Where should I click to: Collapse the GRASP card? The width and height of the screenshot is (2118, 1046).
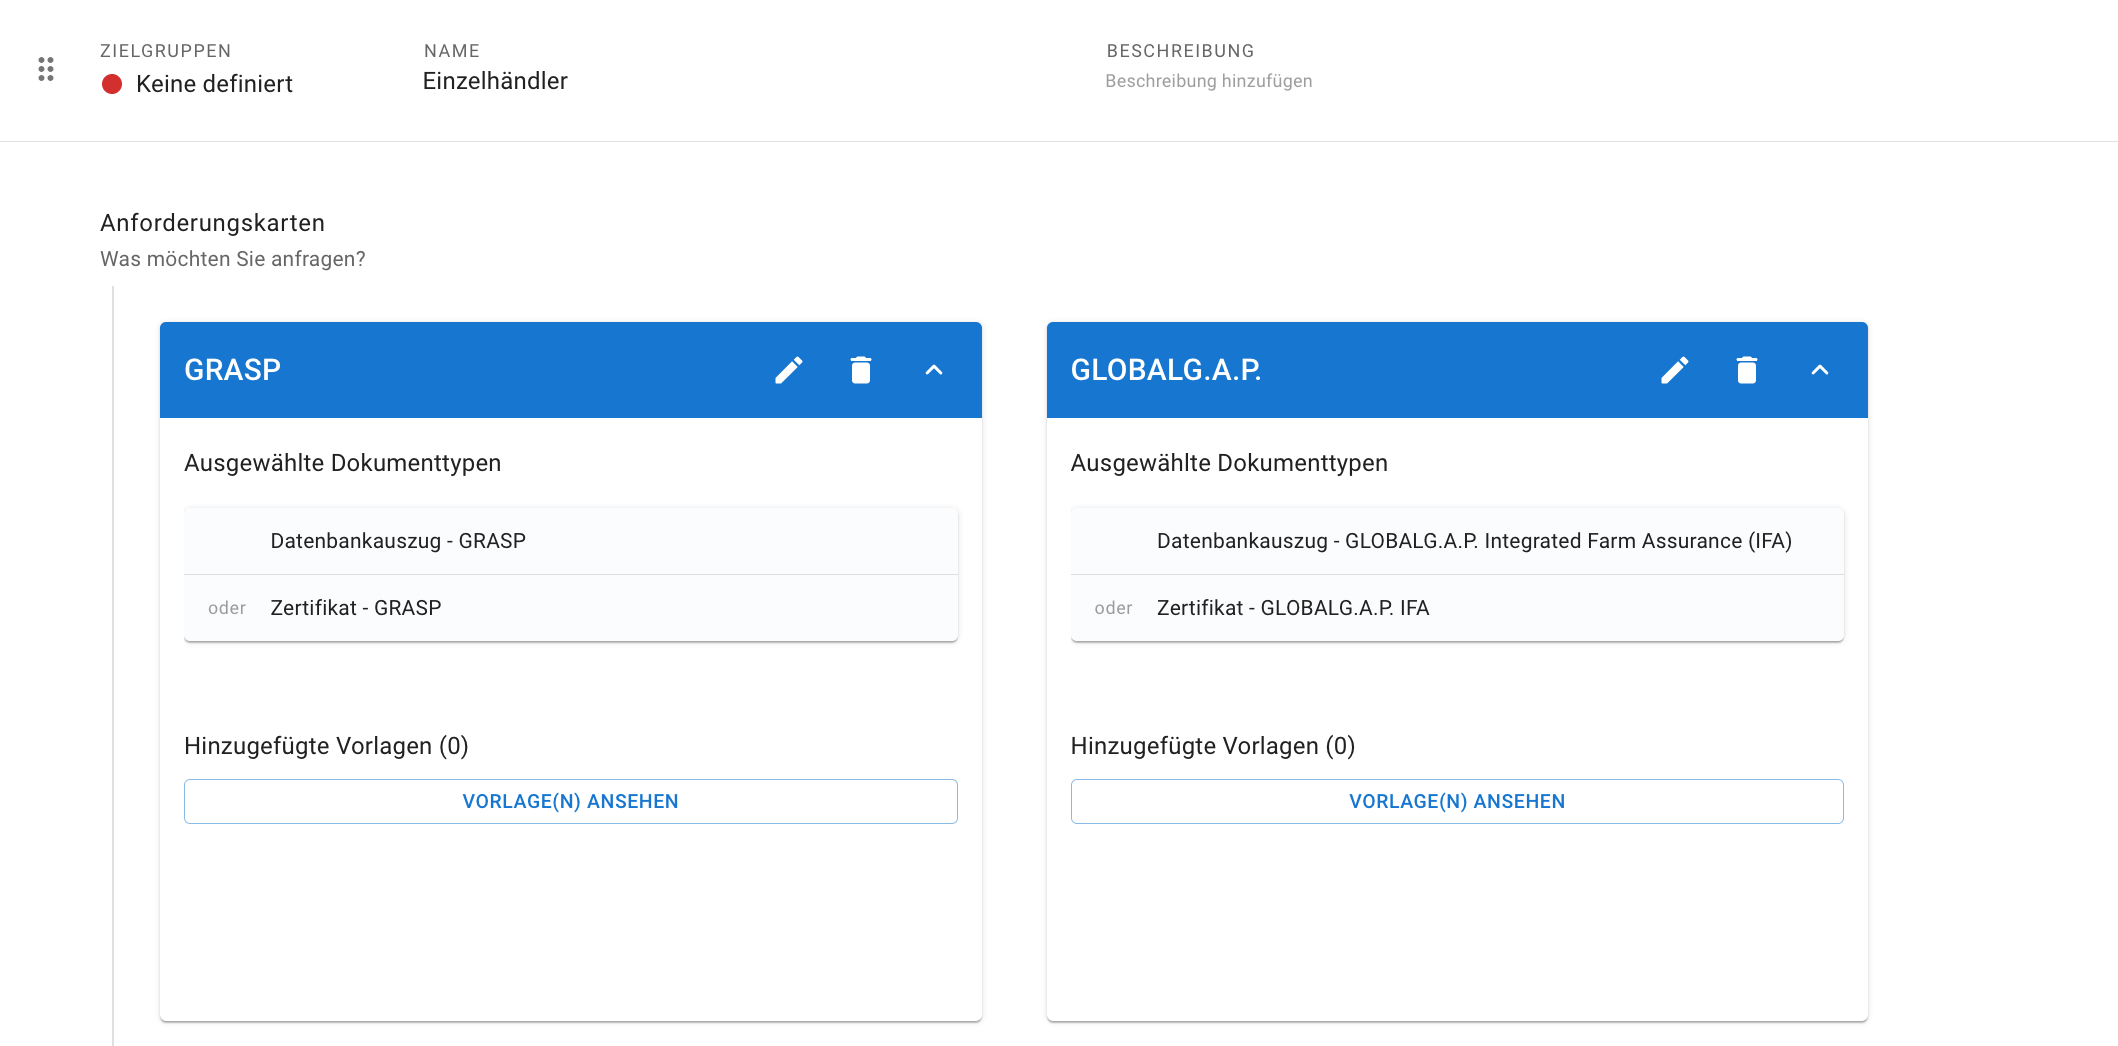[x=934, y=370]
